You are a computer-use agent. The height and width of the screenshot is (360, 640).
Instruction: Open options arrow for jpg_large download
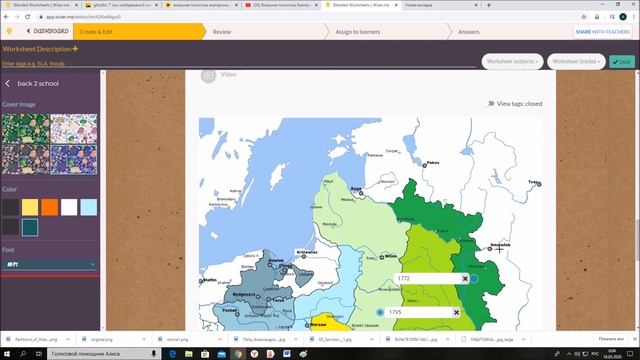(523, 339)
